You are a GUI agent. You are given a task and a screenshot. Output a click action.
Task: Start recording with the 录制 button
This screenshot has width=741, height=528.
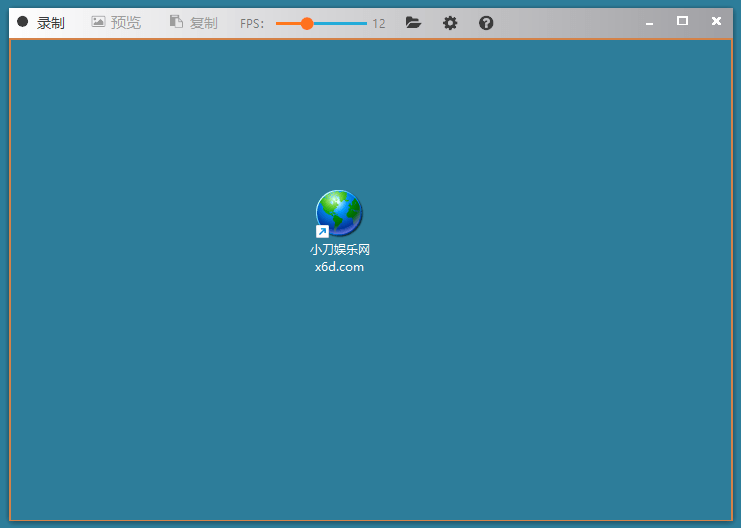click(x=50, y=22)
